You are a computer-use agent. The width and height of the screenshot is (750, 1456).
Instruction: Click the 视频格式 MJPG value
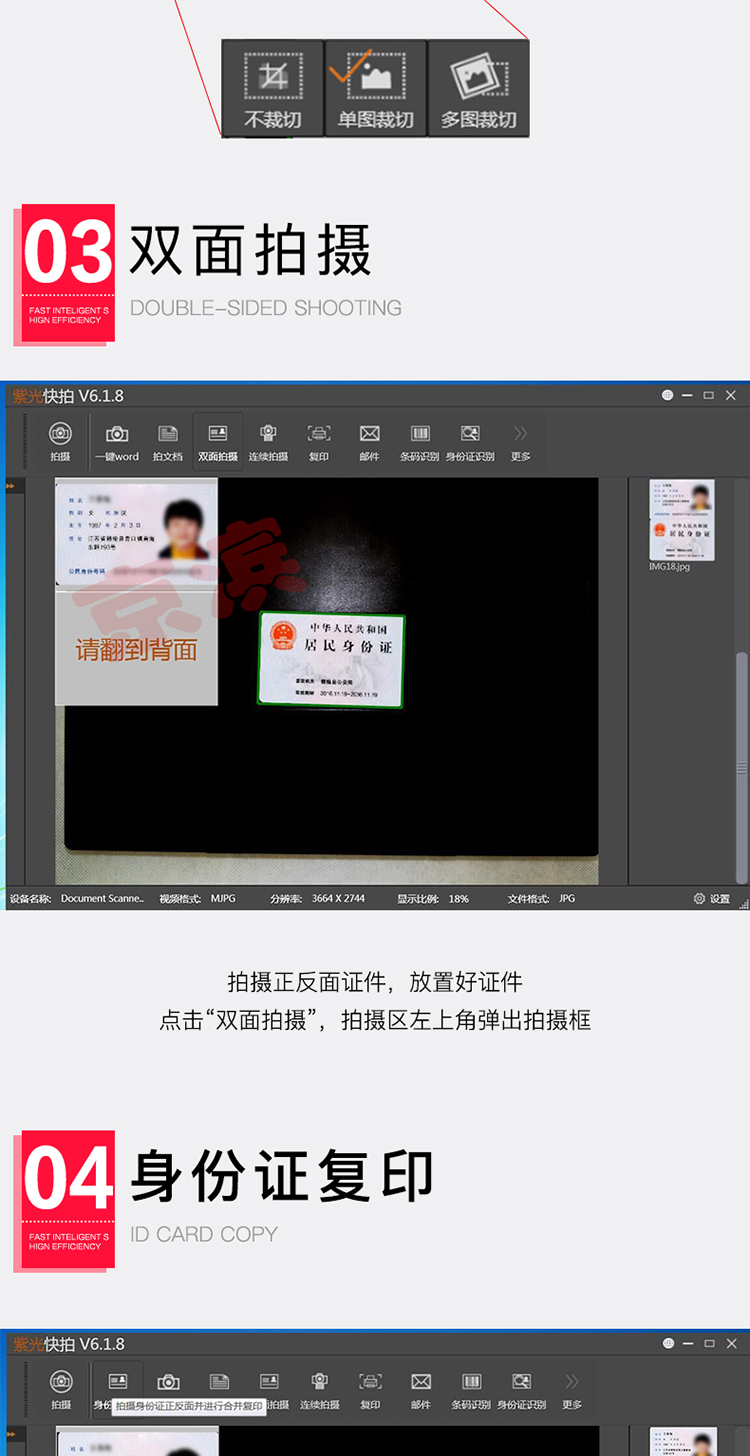(223, 899)
